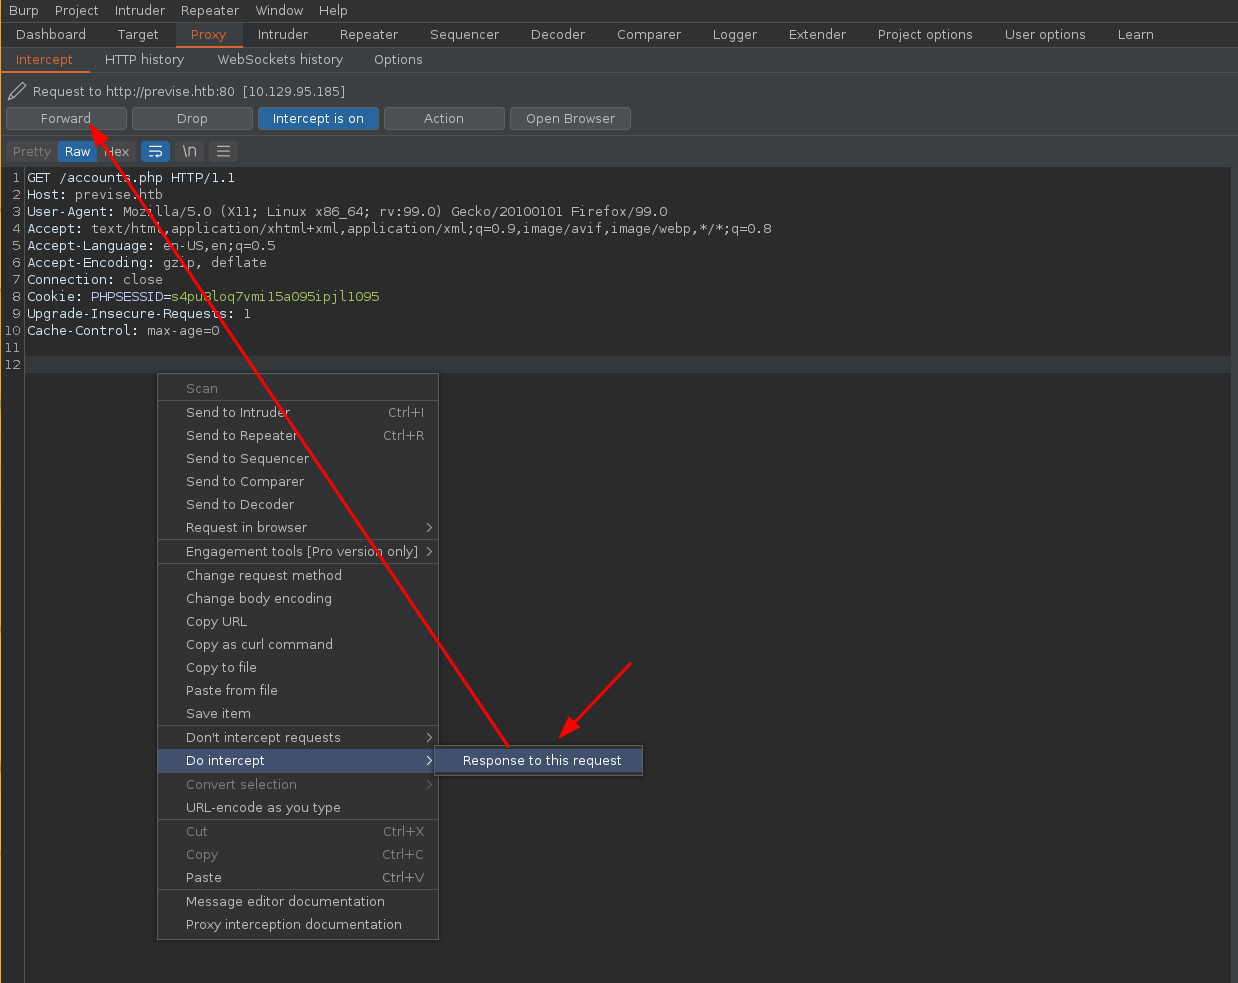Open the editor hamburger options menu
This screenshot has height=983, width=1238.
[x=223, y=152]
